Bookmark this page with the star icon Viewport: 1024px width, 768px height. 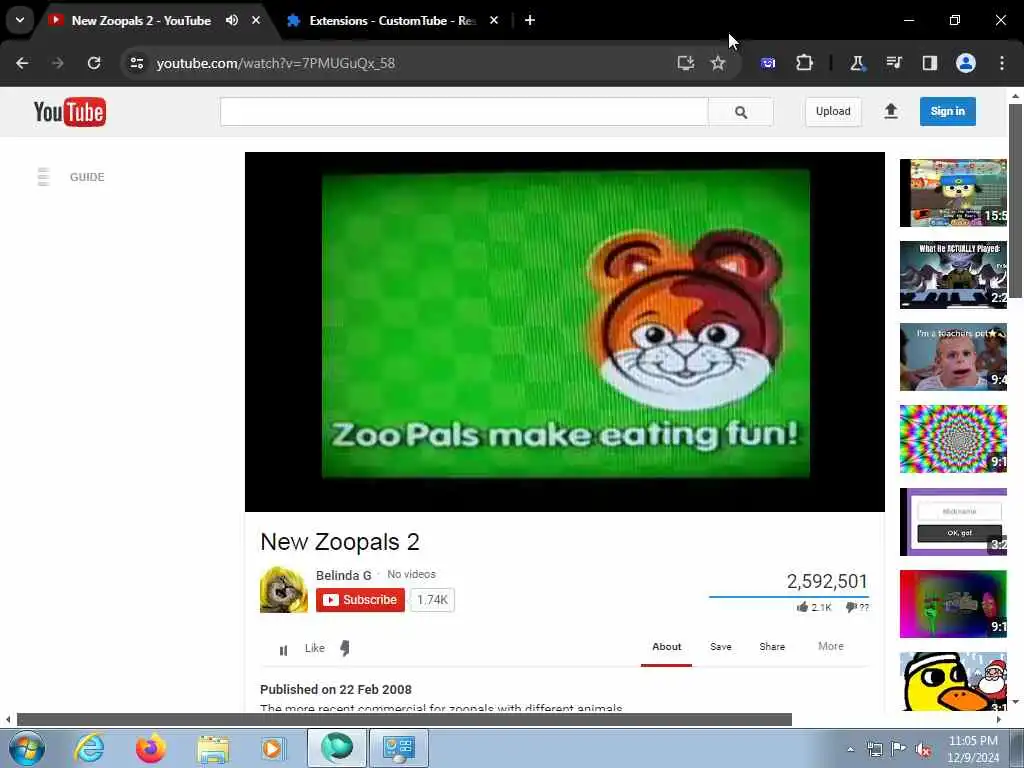(718, 63)
